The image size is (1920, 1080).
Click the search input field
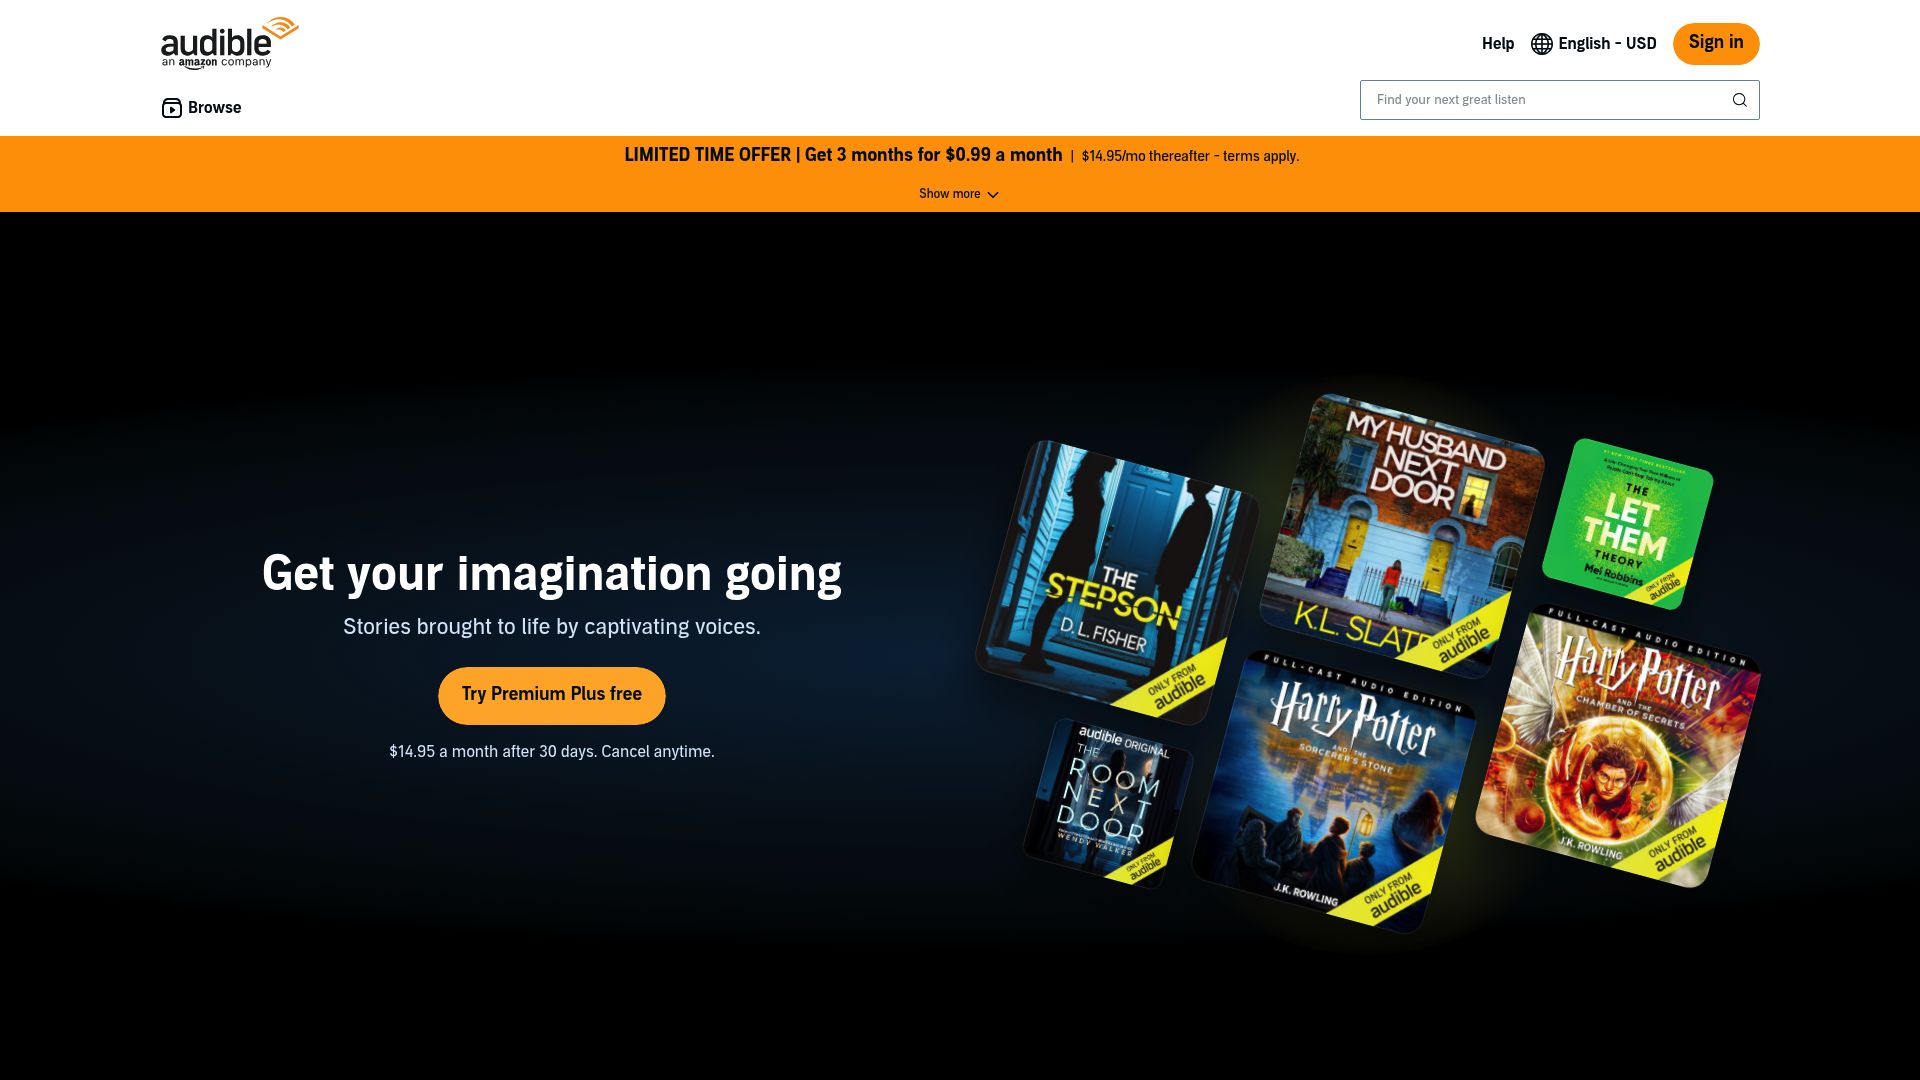(1550, 99)
